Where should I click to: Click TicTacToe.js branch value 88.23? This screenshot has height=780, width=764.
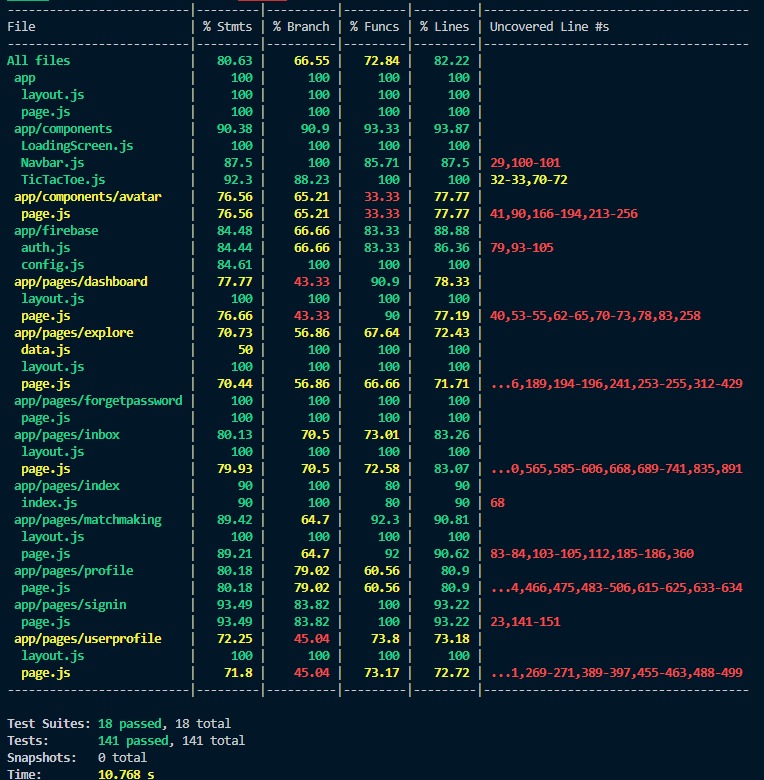311,180
